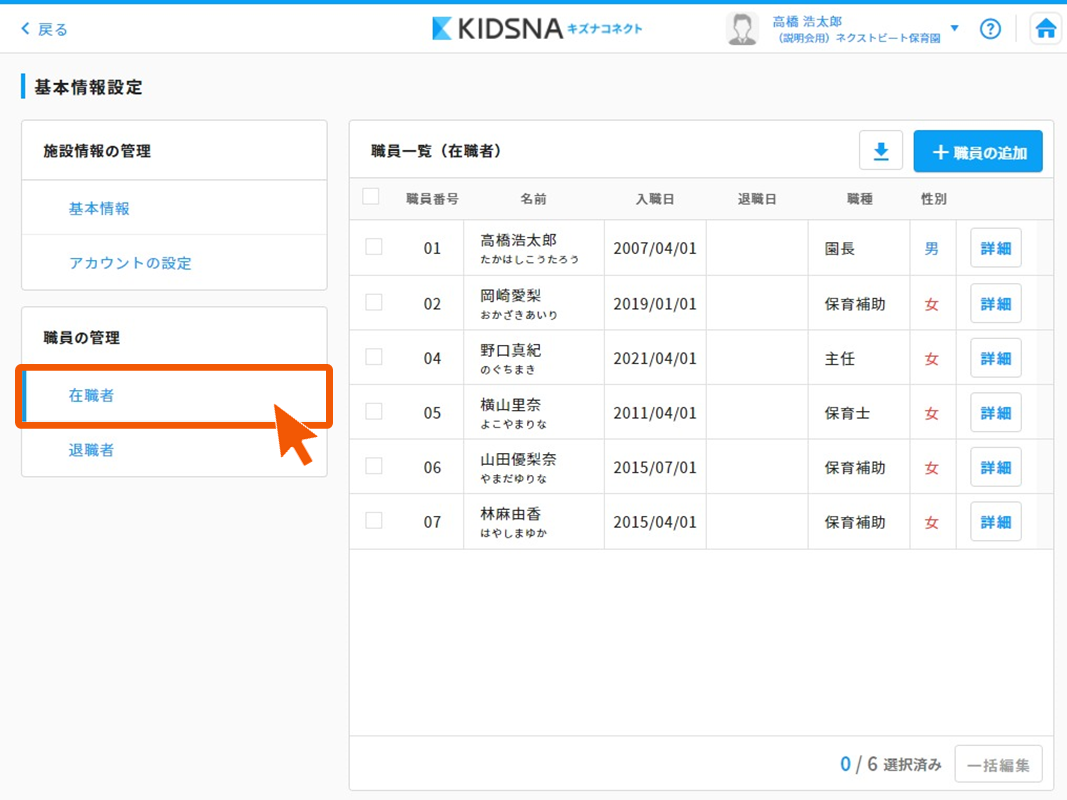This screenshot has width=1067, height=800.
Task: Click the home icon in header
Action: 1046,29
